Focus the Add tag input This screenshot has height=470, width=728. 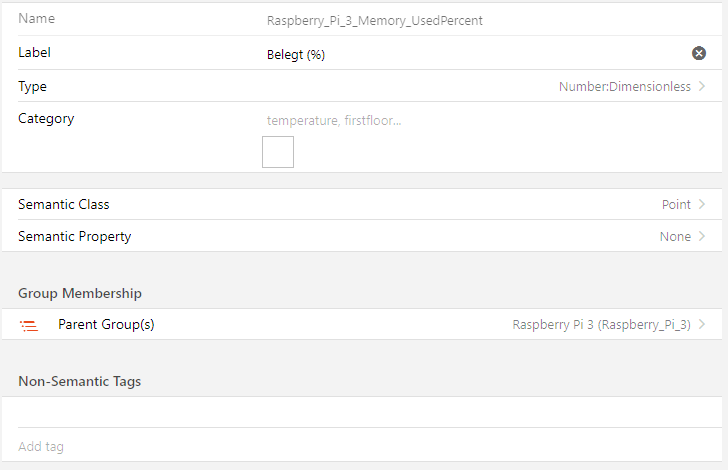click(x=300, y=446)
